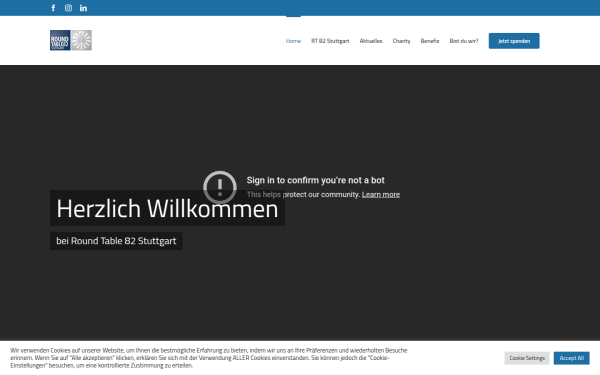Open the Benefiz menu item
Viewport: 600px width, 375px height.
430,41
